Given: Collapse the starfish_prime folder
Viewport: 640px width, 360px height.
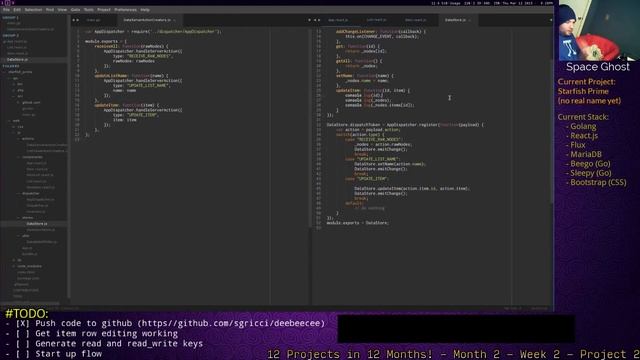Looking at the screenshot, I should (x=5, y=72).
